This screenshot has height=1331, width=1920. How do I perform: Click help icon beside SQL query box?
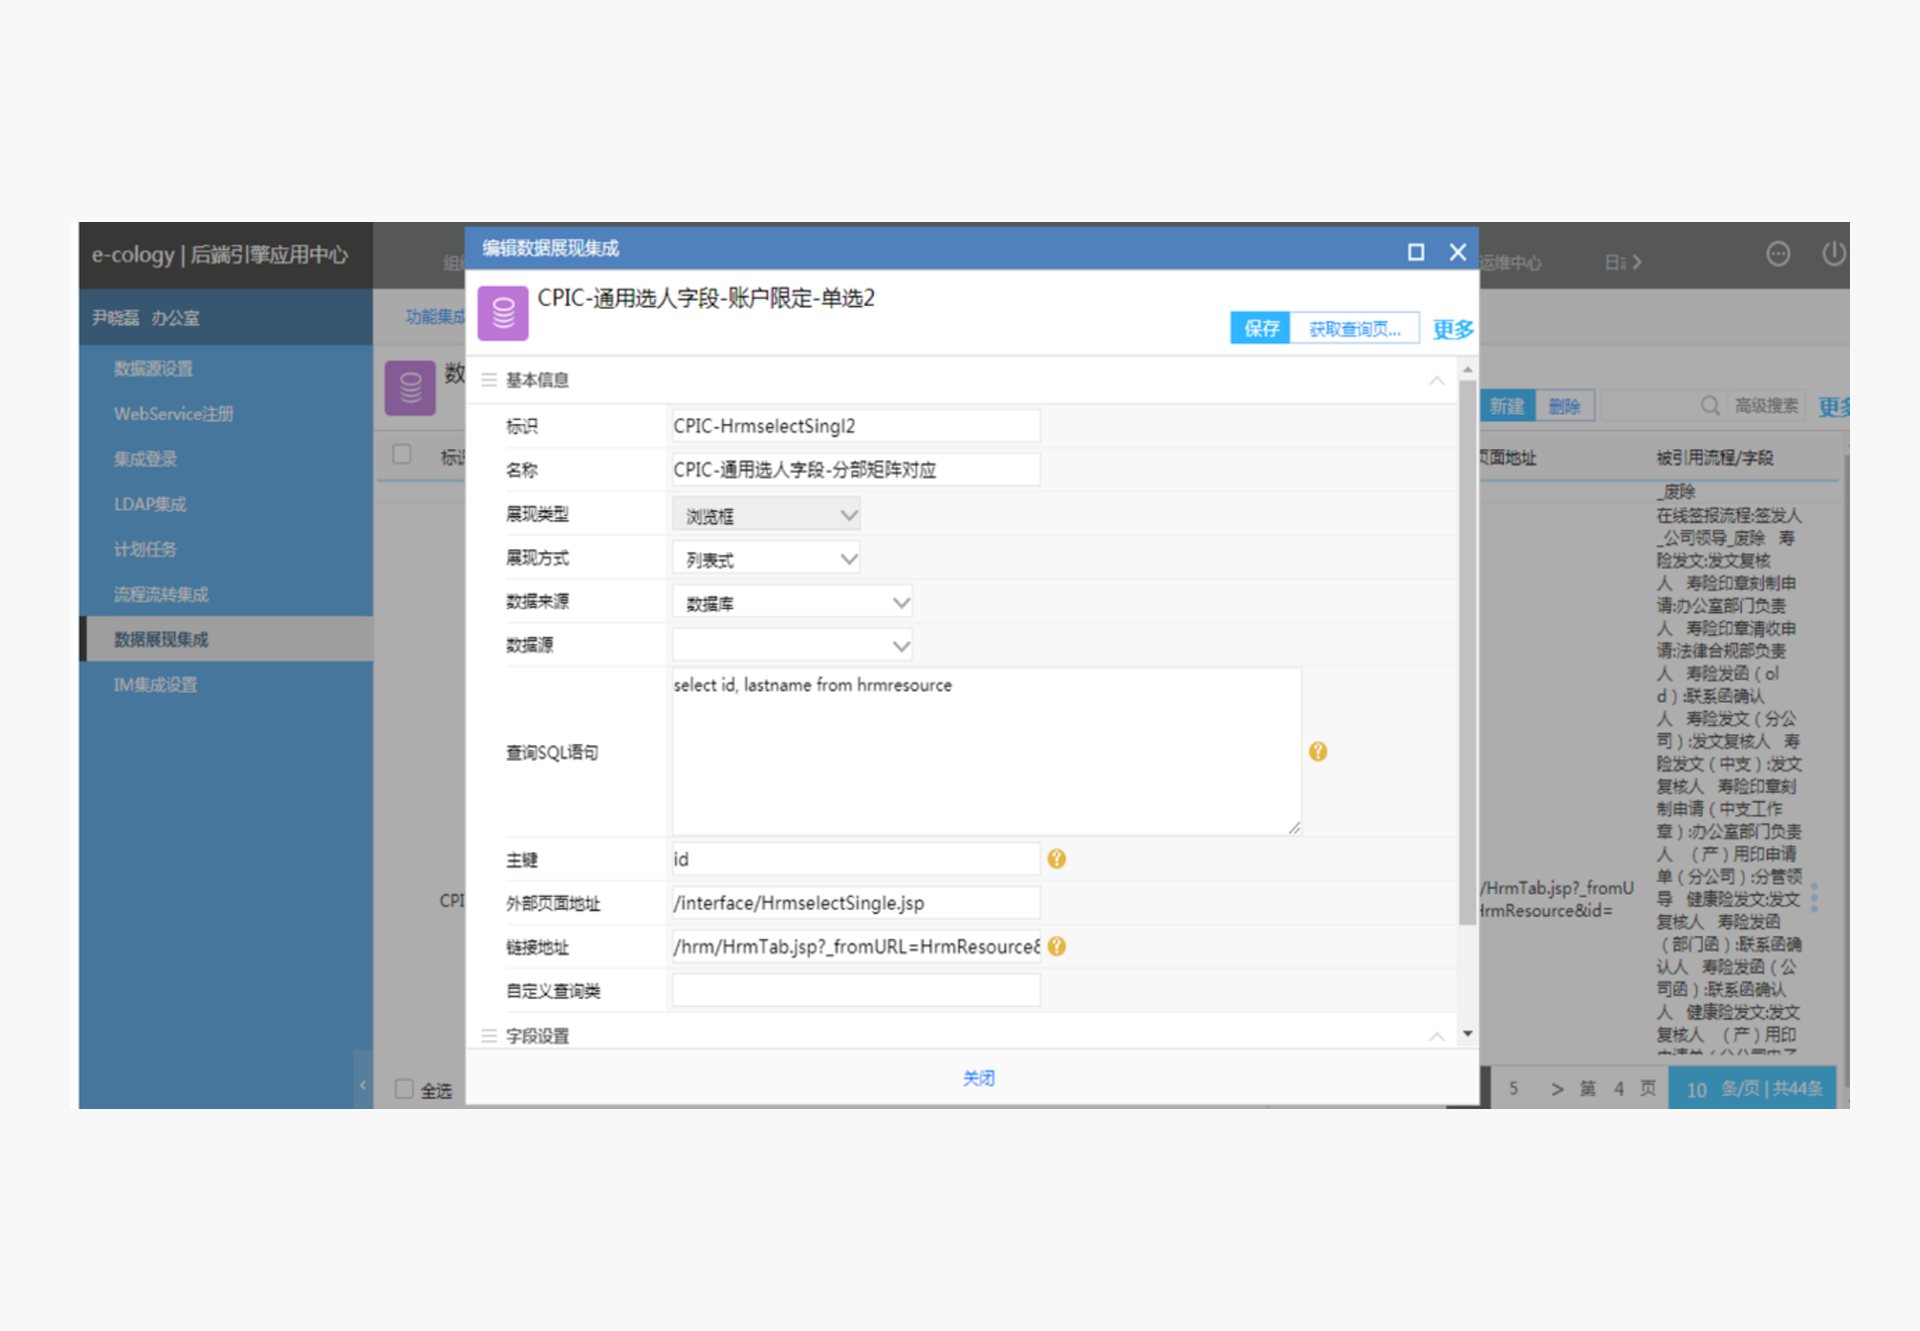(1317, 751)
